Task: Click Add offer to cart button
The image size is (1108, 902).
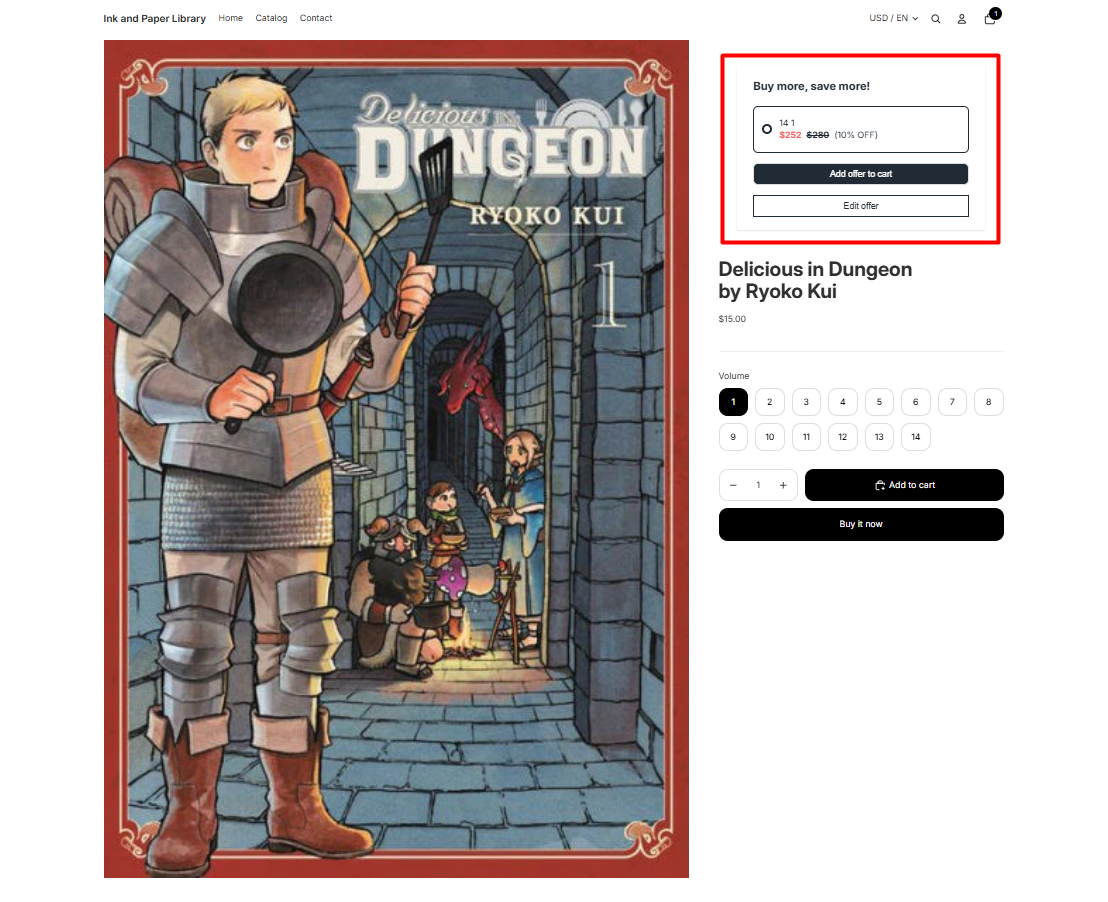Action: coord(861,174)
